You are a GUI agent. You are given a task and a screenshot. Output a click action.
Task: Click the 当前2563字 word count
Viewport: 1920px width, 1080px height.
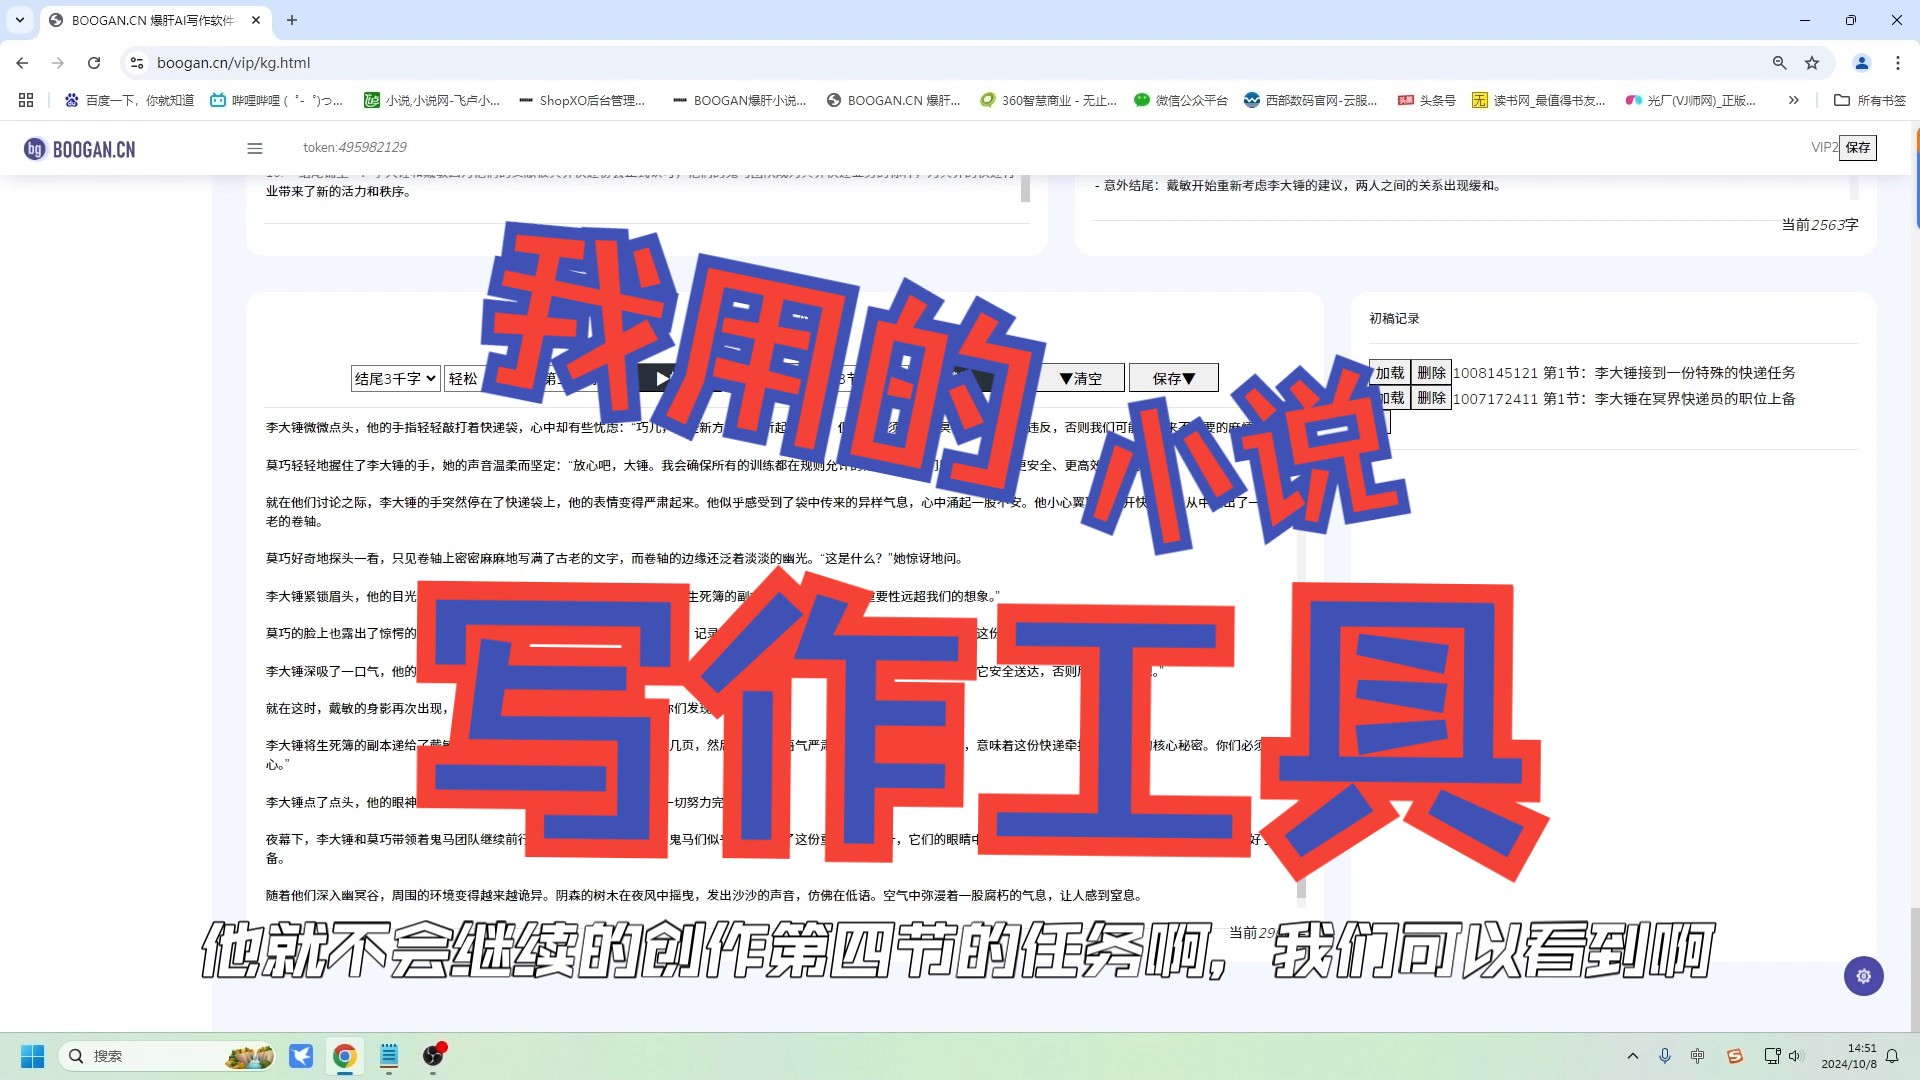pyautogui.click(x=1819, y=225)
